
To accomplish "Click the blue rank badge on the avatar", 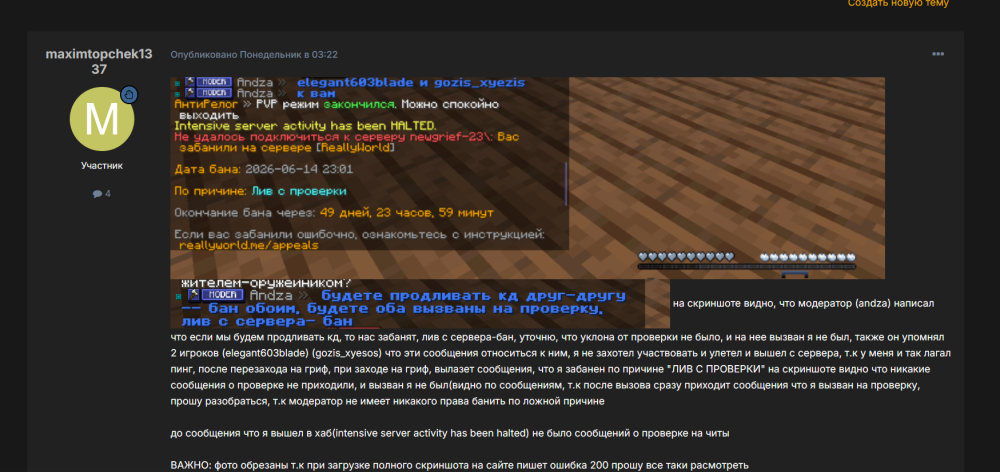I will [129, 94].
